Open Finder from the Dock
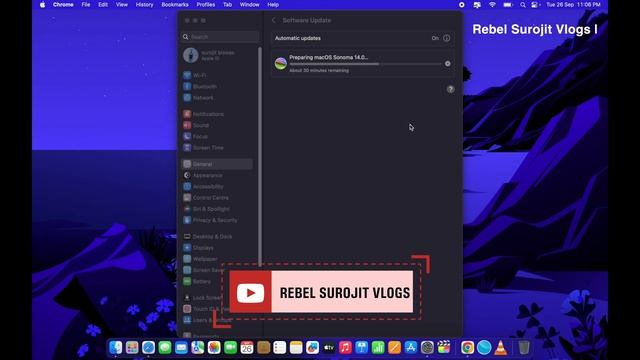 [116, 348]
